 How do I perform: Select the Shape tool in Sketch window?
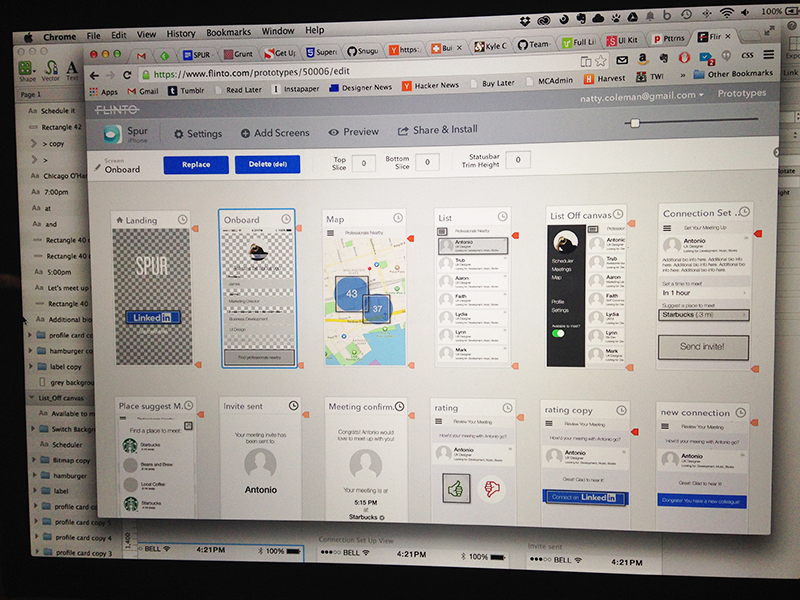point(27,71)
